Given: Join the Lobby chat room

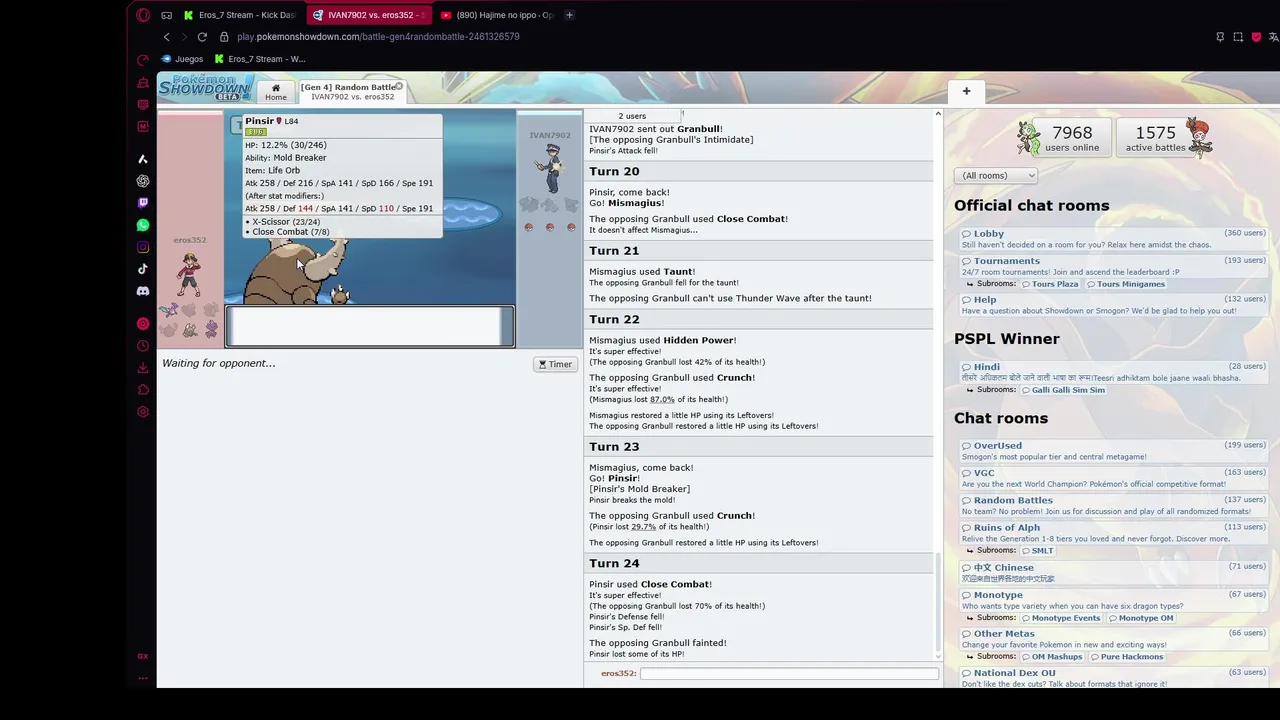Looking at the screenshot, I should pos(1113,239).
